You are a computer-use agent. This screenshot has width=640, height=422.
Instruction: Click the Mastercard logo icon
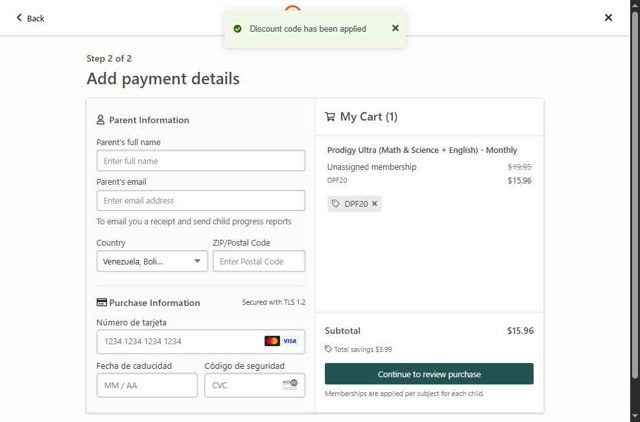272,341
